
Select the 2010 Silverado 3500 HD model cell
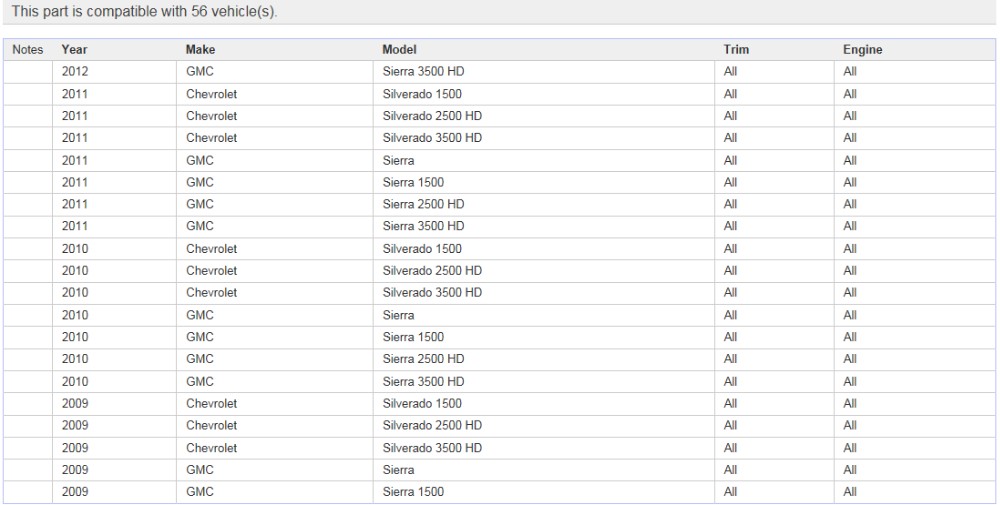tap(432, 292)
